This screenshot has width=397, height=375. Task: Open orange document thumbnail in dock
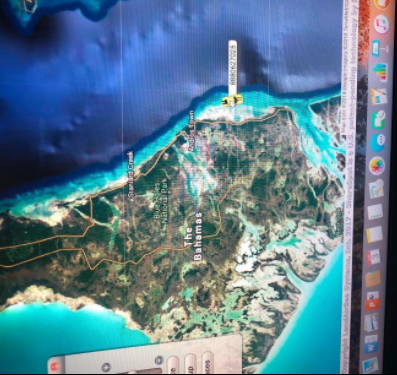pos(373,279)
